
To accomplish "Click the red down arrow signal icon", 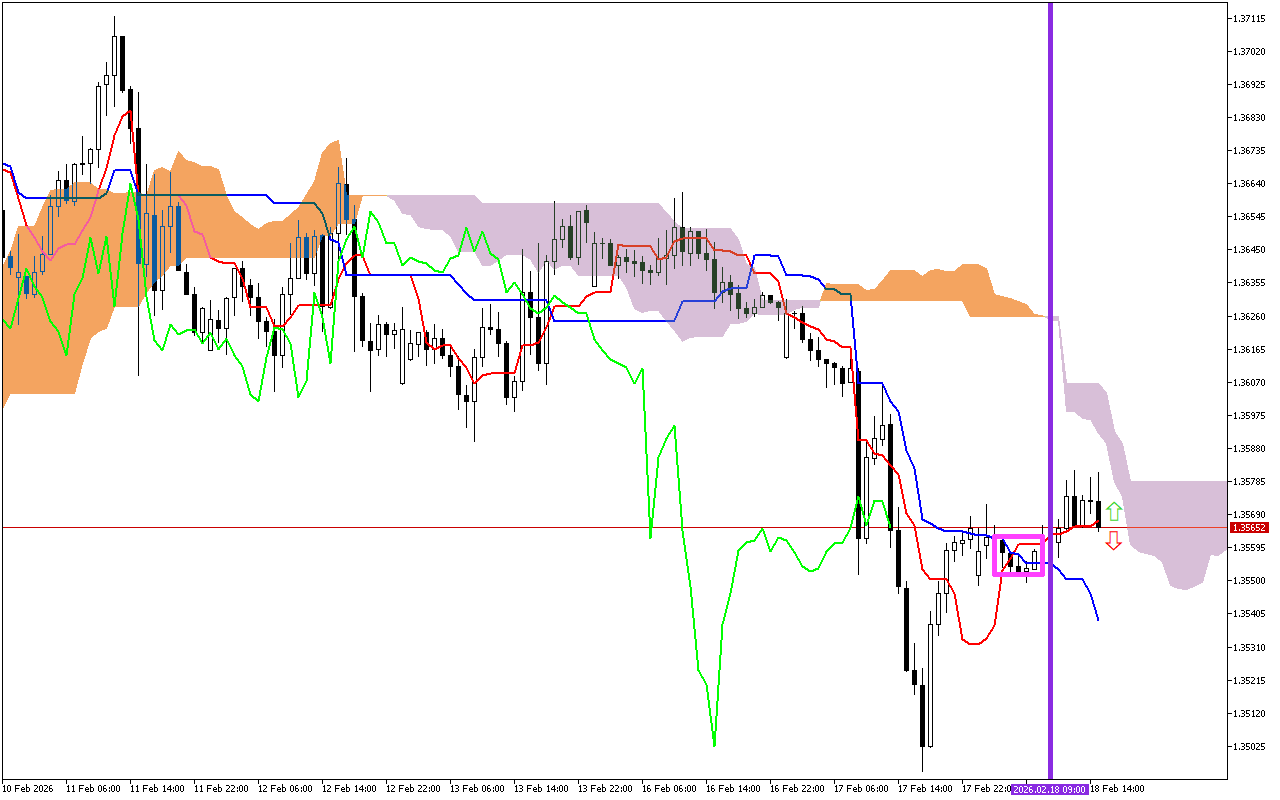I will coord(1114,540).
